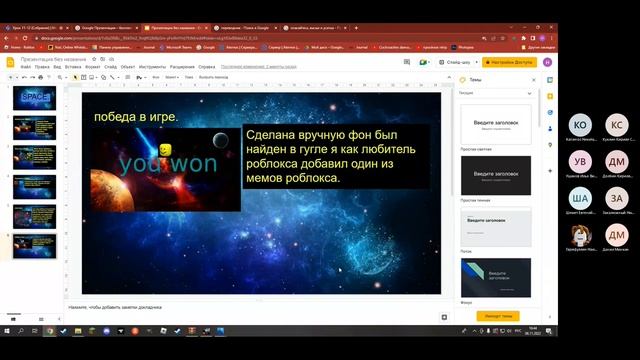Open the line tool dropdown arrow
Screen dimensions: 640x360
point(118,77)
